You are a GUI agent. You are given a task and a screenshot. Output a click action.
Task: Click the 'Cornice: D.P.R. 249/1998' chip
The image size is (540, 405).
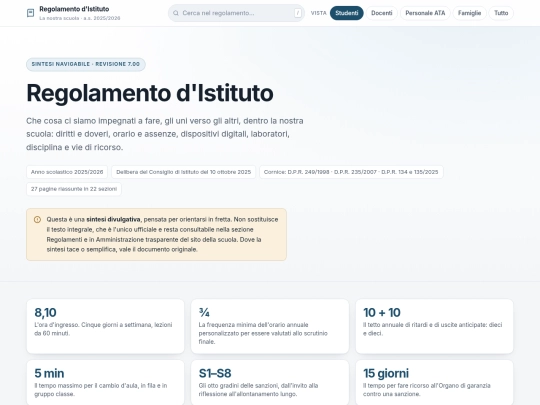(351, 172)
